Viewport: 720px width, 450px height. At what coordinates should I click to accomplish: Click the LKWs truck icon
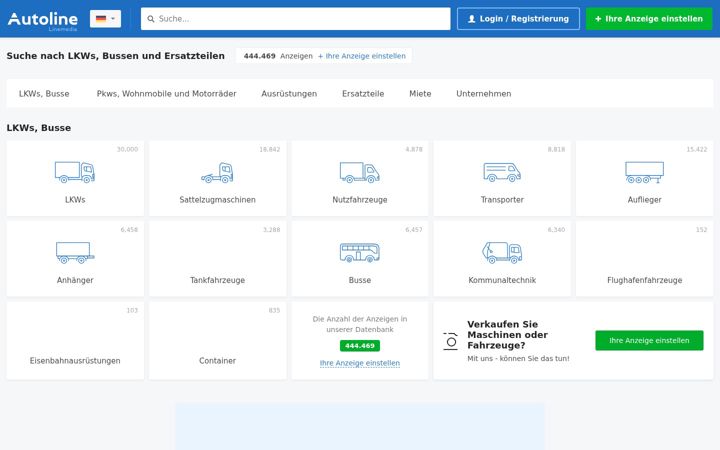75,172
